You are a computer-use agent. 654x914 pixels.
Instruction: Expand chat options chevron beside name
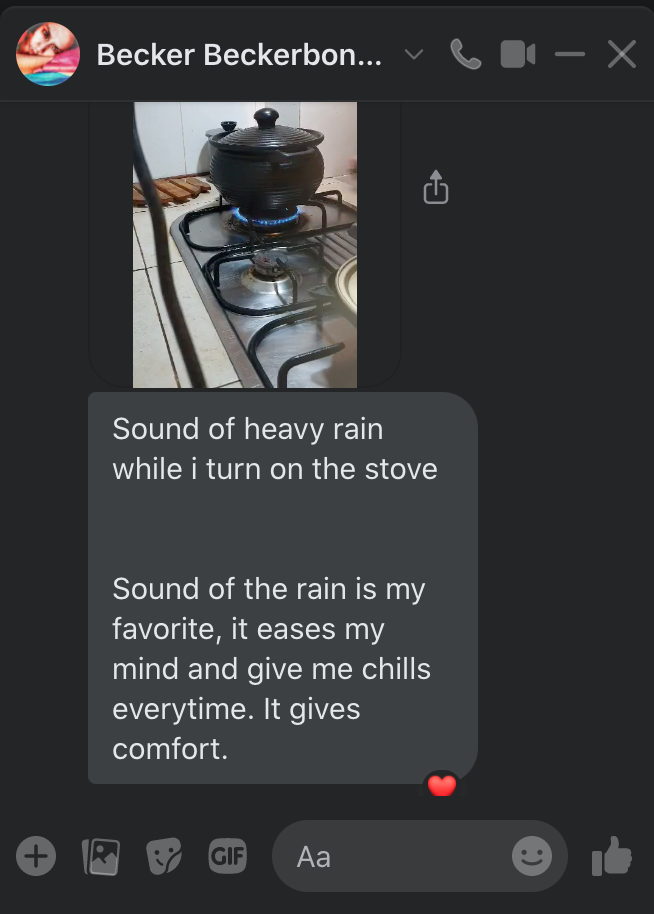click(x=414, y=55)
